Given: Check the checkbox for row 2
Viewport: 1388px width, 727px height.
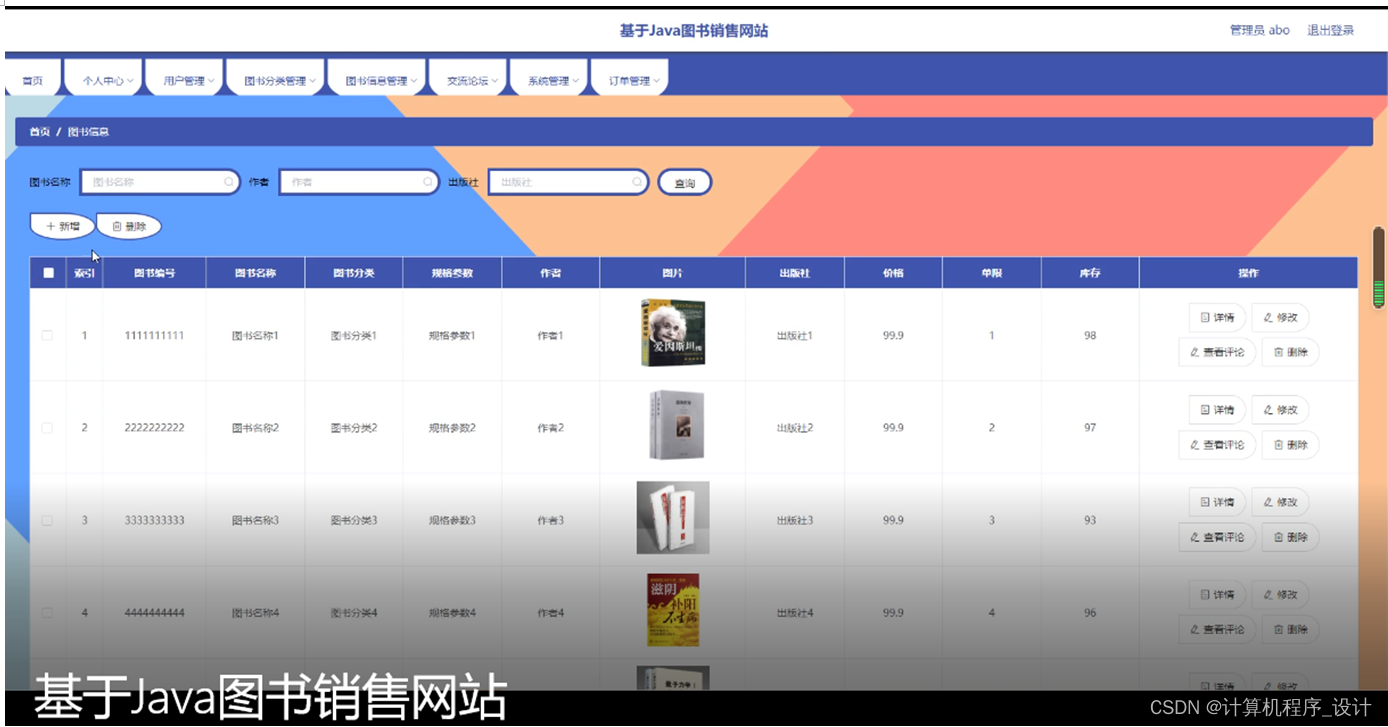Looking at the screenshot, I should (46, 427).
